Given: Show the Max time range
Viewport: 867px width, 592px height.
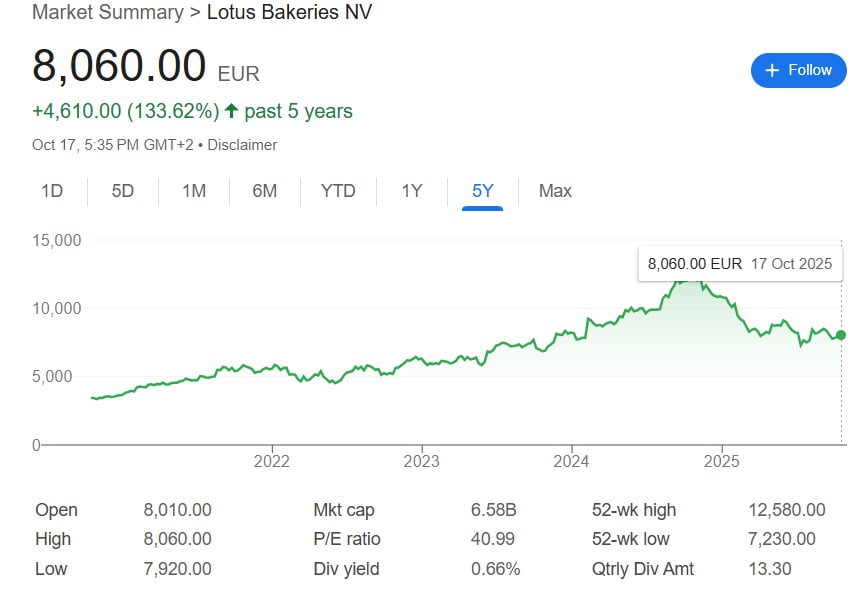Looking at the screenshot, I should pyautogui.click(x=555, y=191).
